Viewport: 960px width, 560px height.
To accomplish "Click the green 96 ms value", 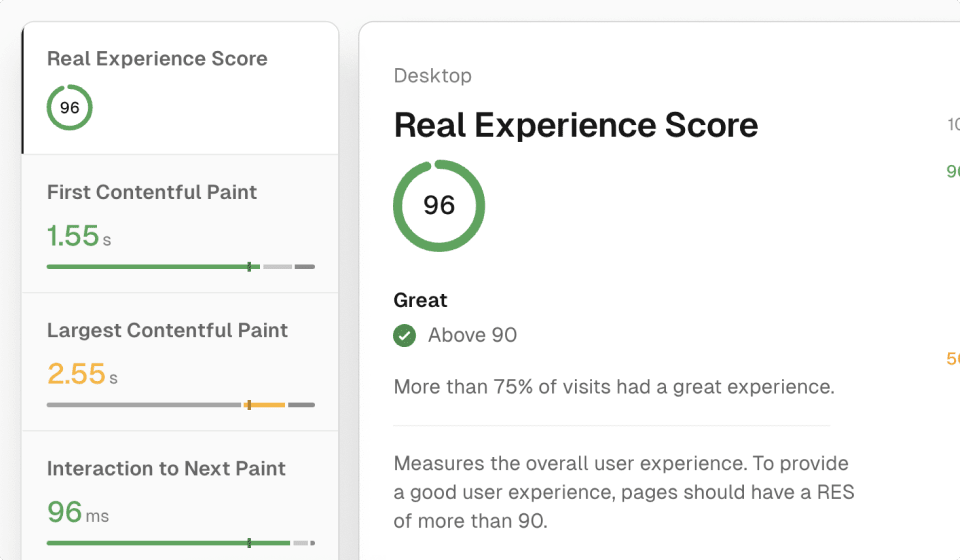I will coord(78,512).
